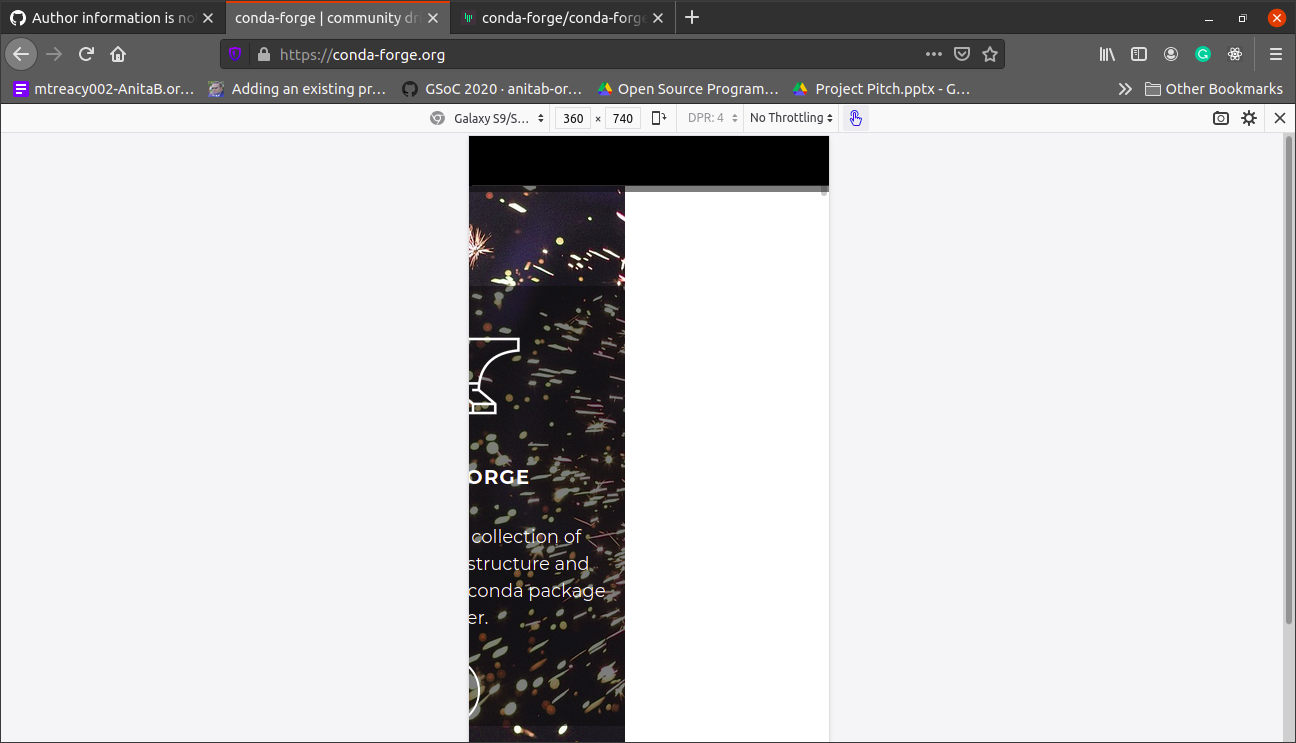Open a new tab with plus button
Image resolution: width=1296 pixels, height=743 pixels.
coord(692,17)
